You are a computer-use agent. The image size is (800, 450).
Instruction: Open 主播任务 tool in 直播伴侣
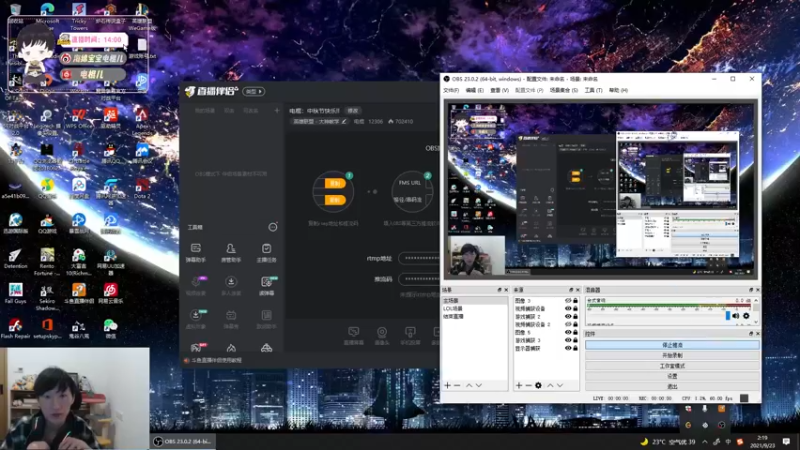click(266, 253)
